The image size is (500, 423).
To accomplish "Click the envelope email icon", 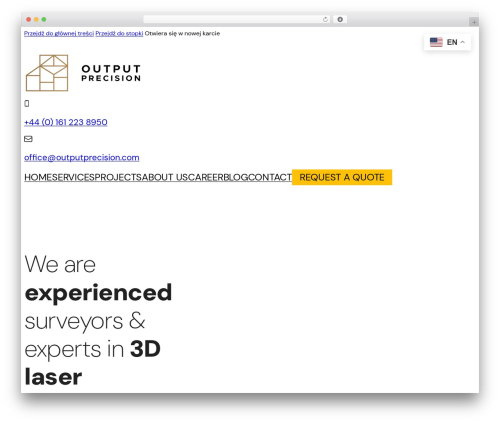I will click(x=28, y=139).
